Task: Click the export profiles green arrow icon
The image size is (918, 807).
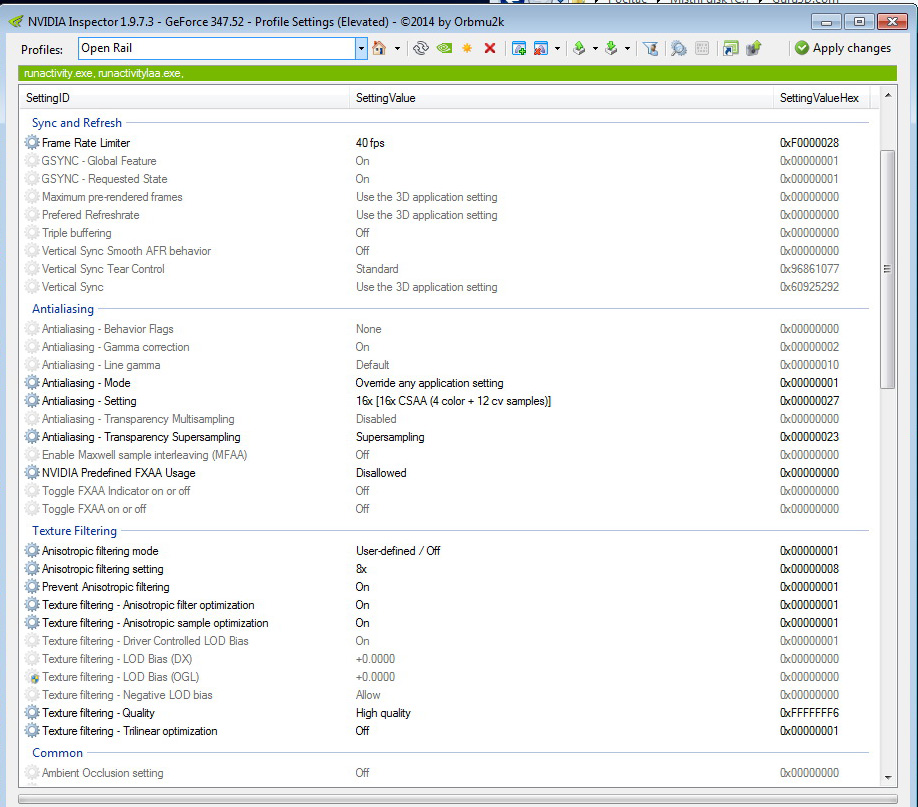Action: pos(579,48)
